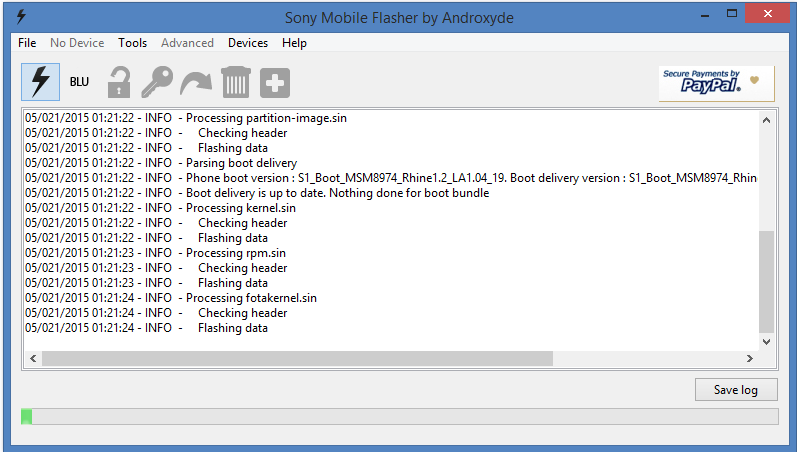The height and width of the screenshot is (452, 797).
Task: Click the horizontal scrollbar thumb of log
Action: click(297, 358)
